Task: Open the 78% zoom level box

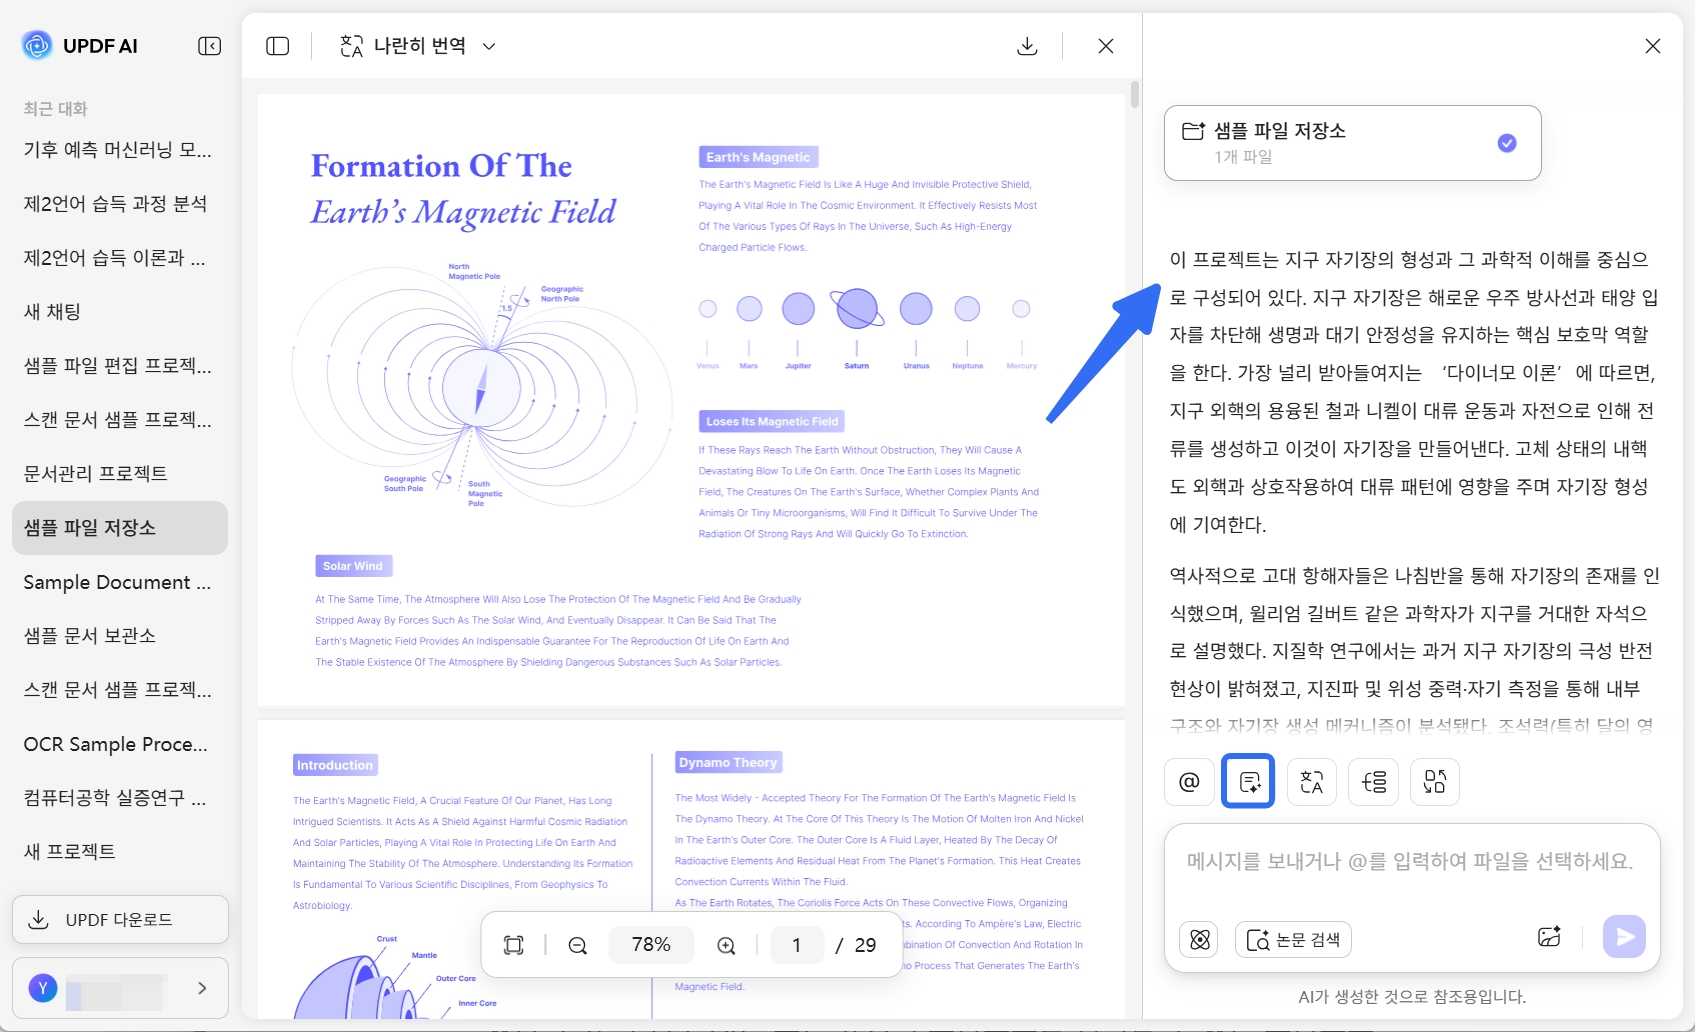Action: pyautogui.click(x=651, y=945)
